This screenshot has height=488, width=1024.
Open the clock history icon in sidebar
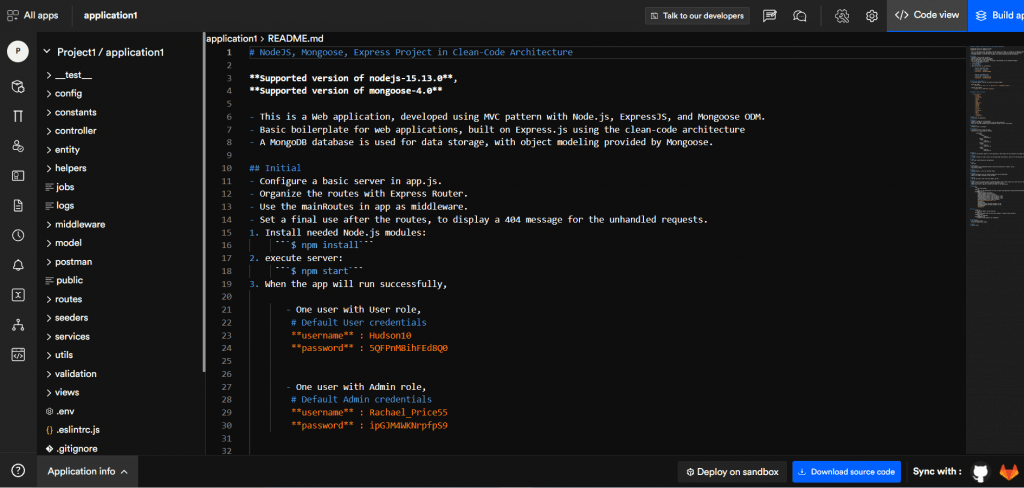pyautogui.click(x=18, y=235)
